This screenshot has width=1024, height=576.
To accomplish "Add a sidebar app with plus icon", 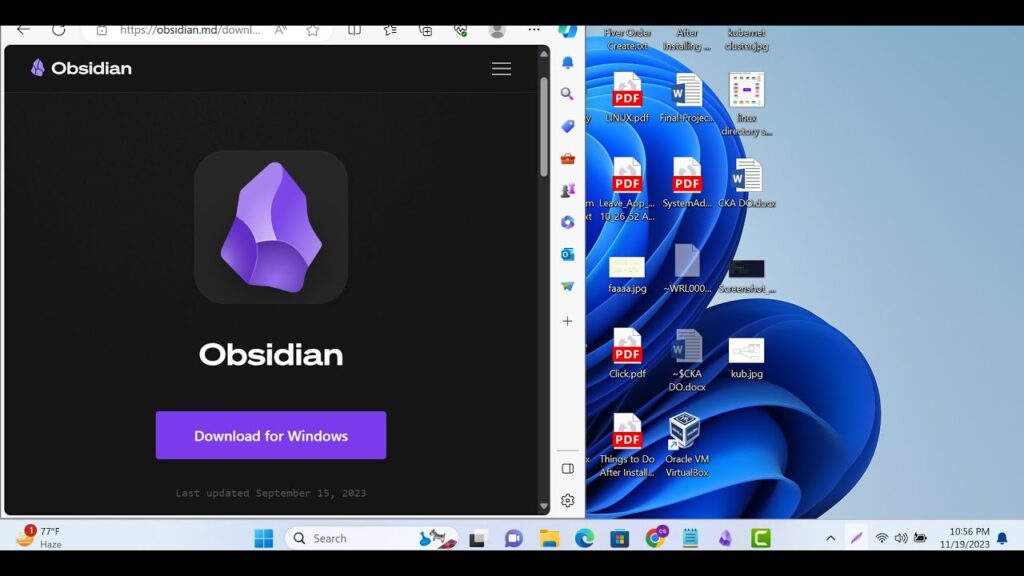I will (x=568, y=321).
